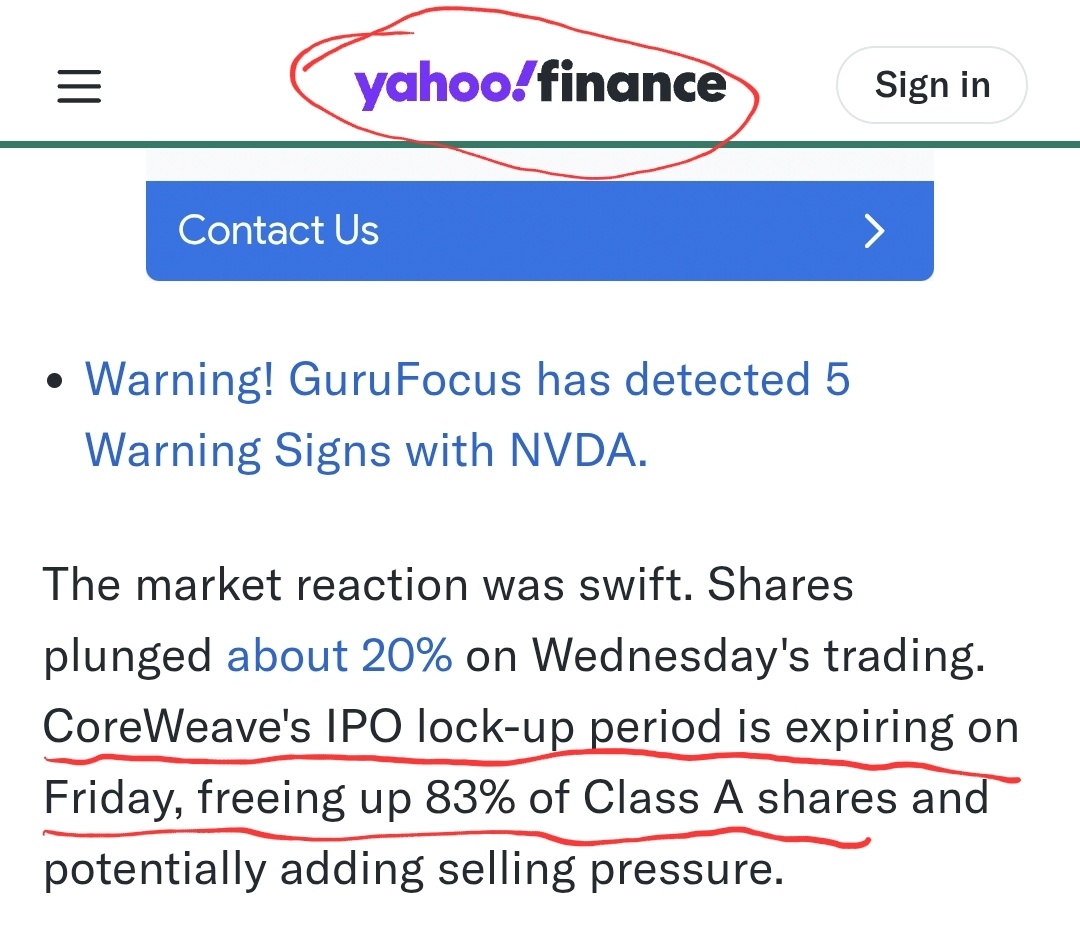Open the GuruFocus has detected 5 link
The height and width of the screenshot is (949, 1080).
569,379
